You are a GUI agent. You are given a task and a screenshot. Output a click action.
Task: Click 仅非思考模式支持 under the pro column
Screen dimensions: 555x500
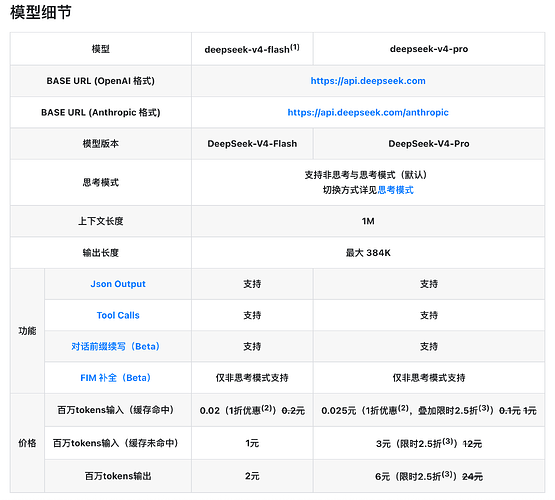(x=429, y=378)
